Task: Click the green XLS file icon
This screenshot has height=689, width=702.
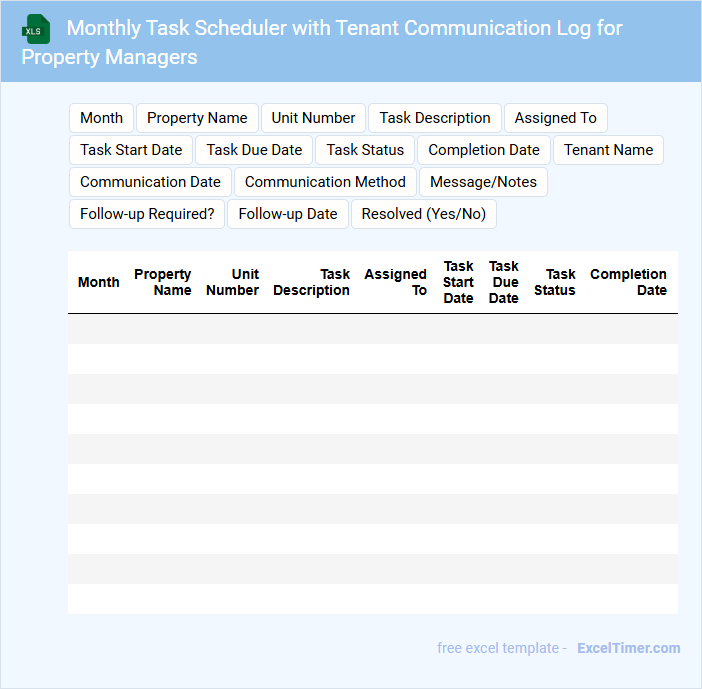Action: pos(36,30)
